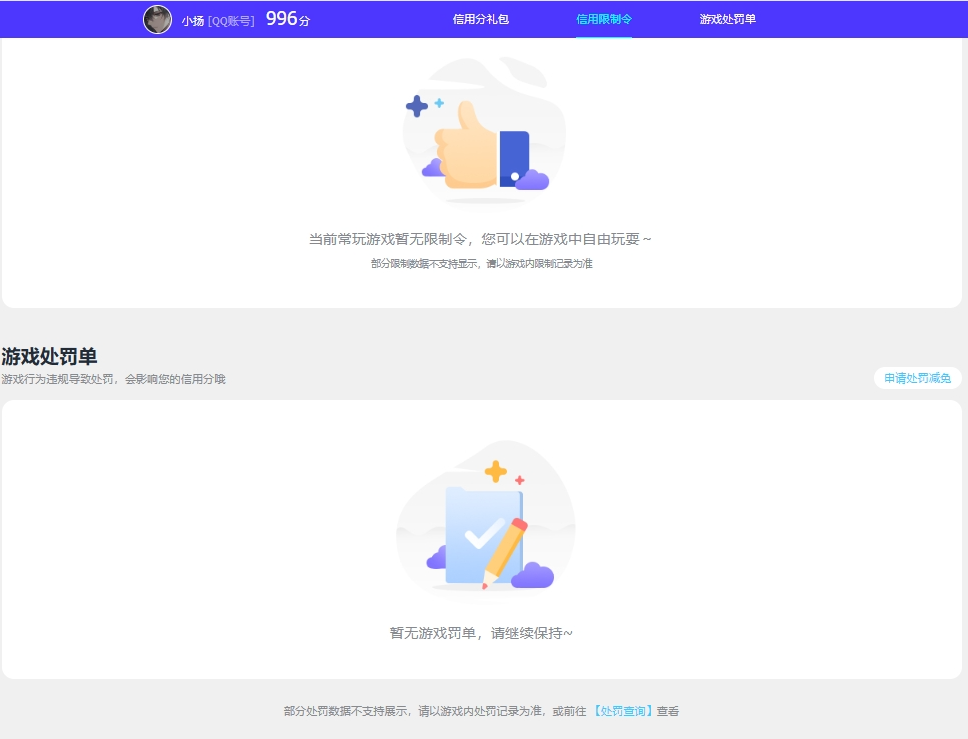Click text 暂无游戏罚单，请继续保持
Image resolution: width=968 pixels, height=739 pixels.
(x=481, y=633)
